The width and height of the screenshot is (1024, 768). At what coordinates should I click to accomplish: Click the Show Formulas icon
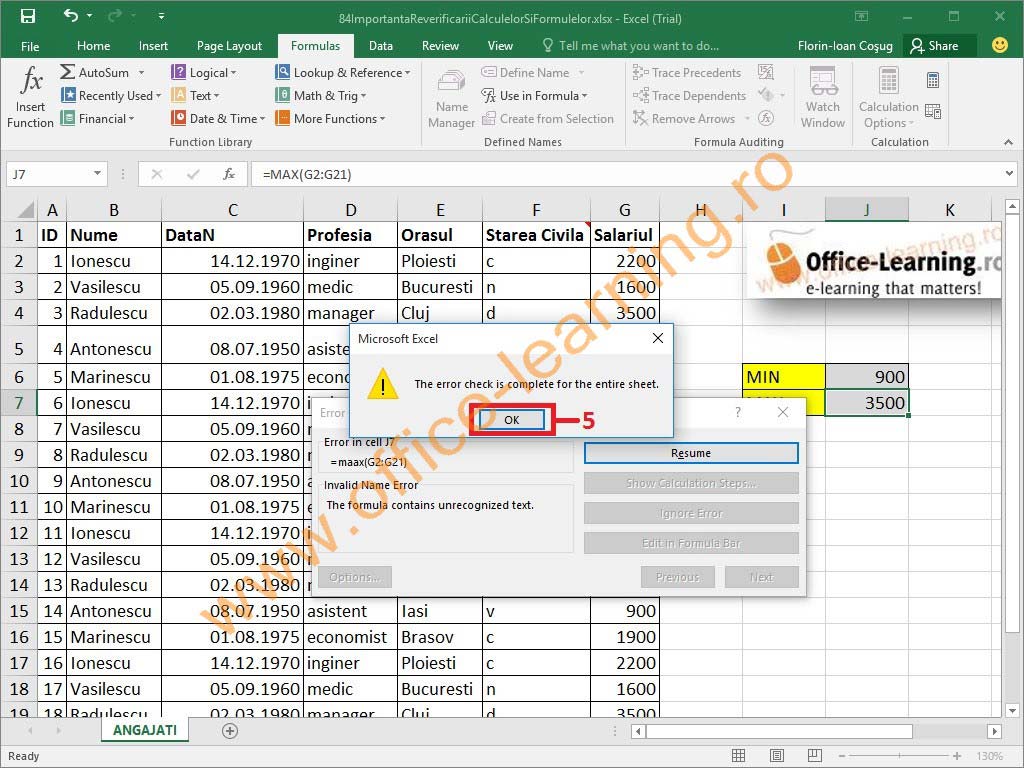[x=765, y=72]
